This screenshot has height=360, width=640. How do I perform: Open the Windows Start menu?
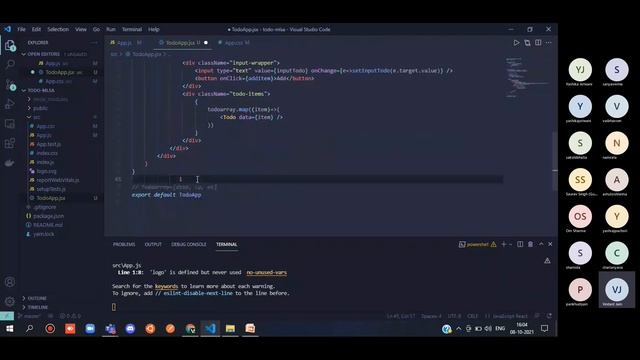coord(10,329)
